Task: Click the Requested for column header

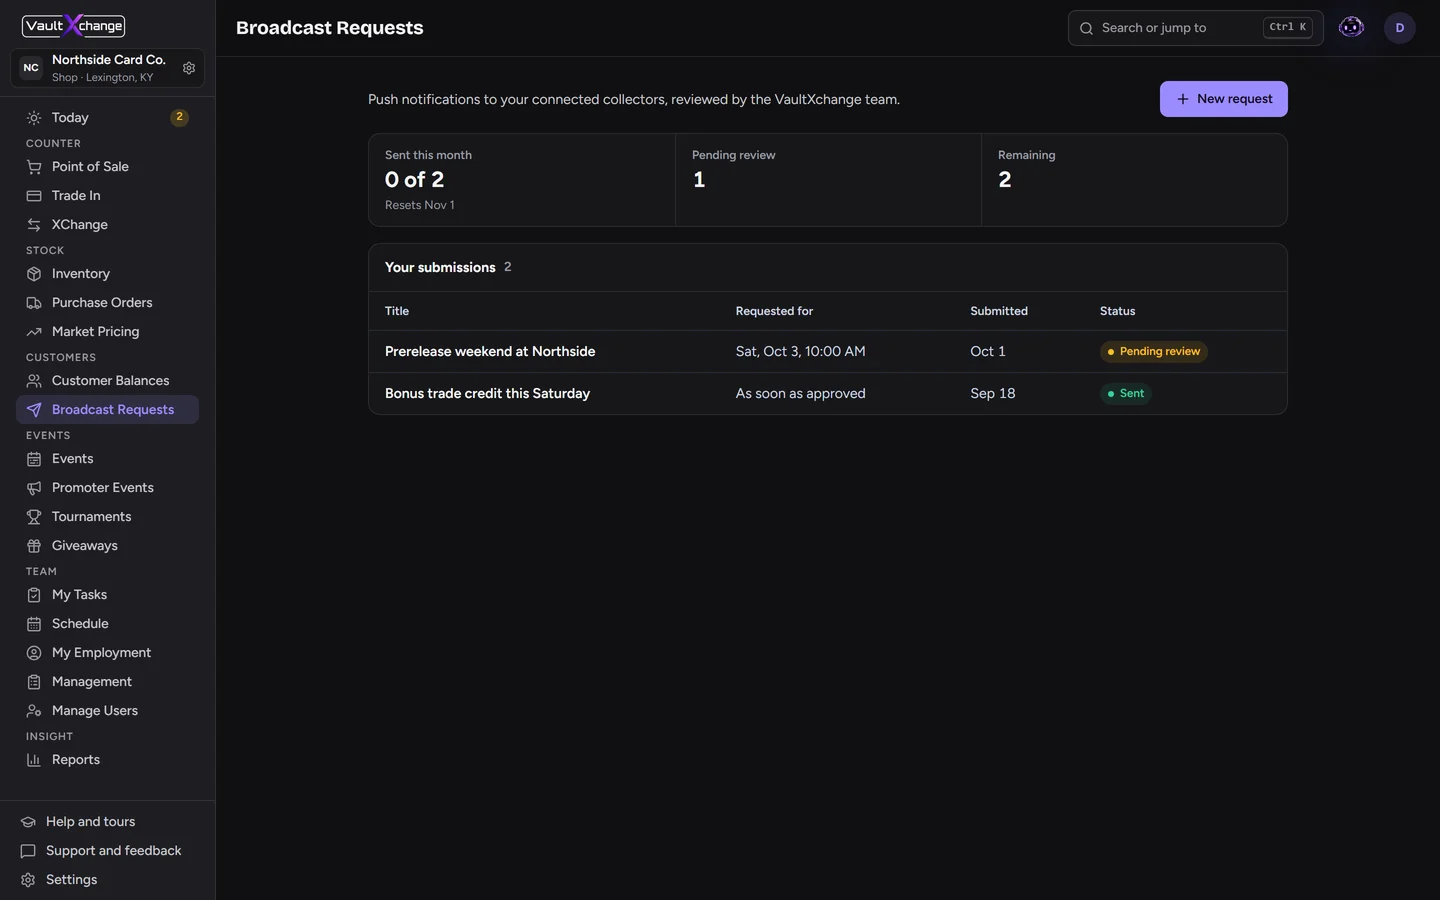Action: tap(774, 311)
